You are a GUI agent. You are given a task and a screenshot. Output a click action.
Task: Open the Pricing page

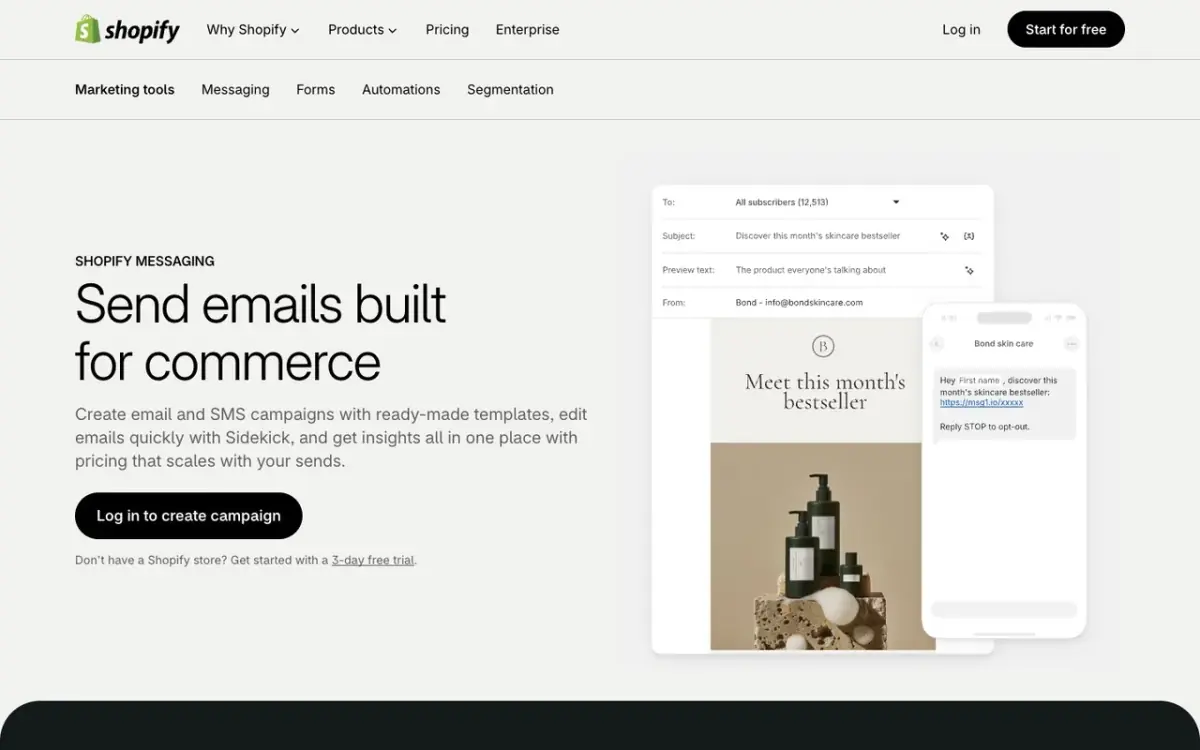[x=447, y=30]
